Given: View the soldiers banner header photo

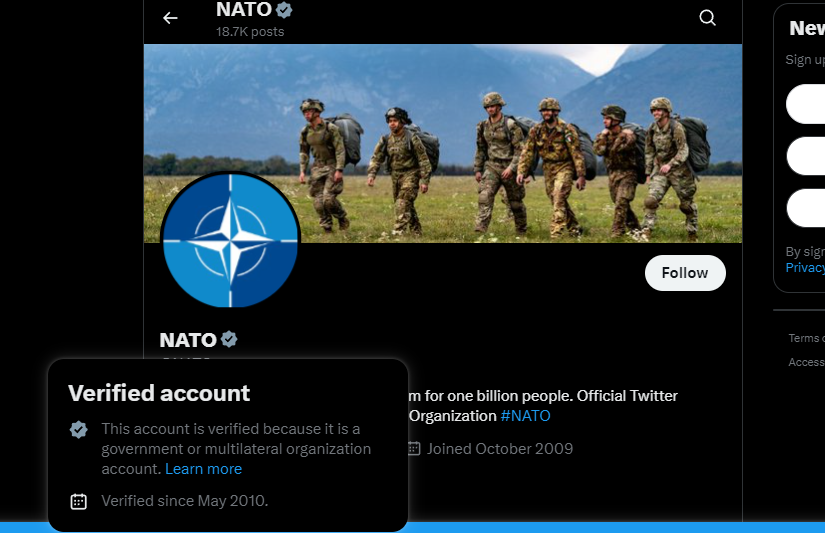Looking at the screenshot, I should (x=442, y=143).
